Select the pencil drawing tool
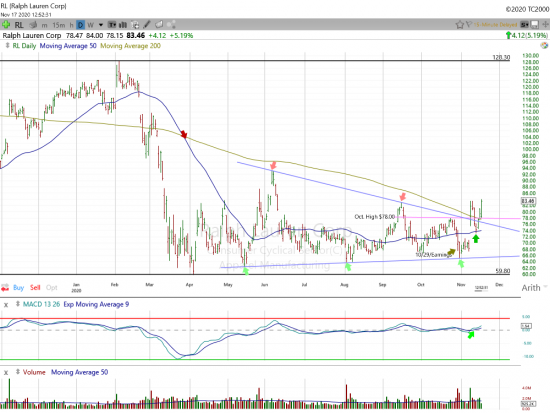 [147, 24]
